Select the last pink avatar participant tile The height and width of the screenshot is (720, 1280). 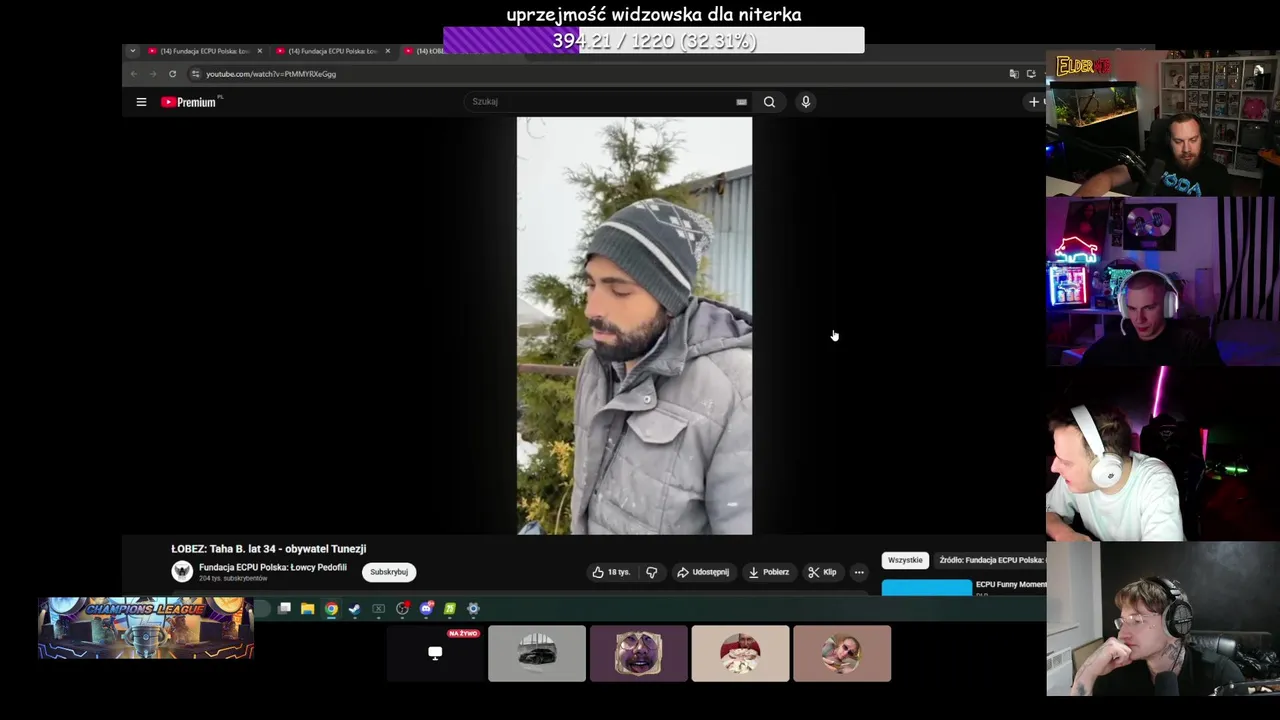pos(842,653)
